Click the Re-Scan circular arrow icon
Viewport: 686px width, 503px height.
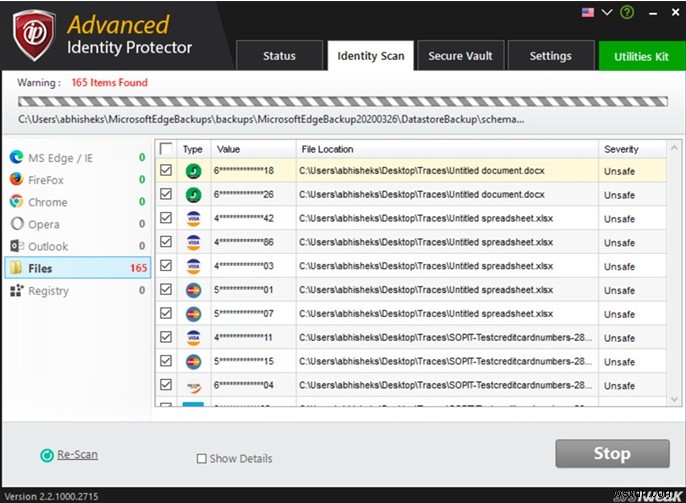(x=47, y=455)
